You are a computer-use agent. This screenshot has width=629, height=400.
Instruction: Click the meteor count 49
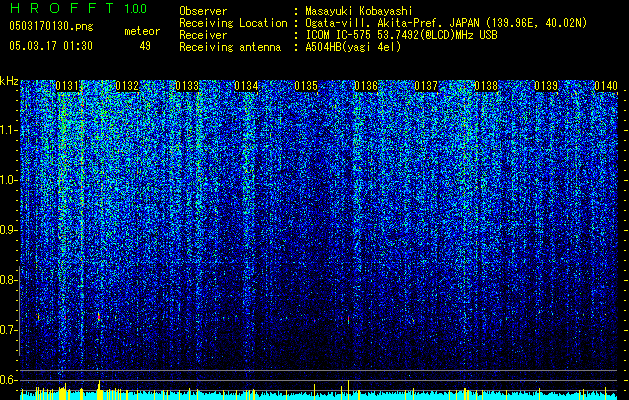pos(145,46)
